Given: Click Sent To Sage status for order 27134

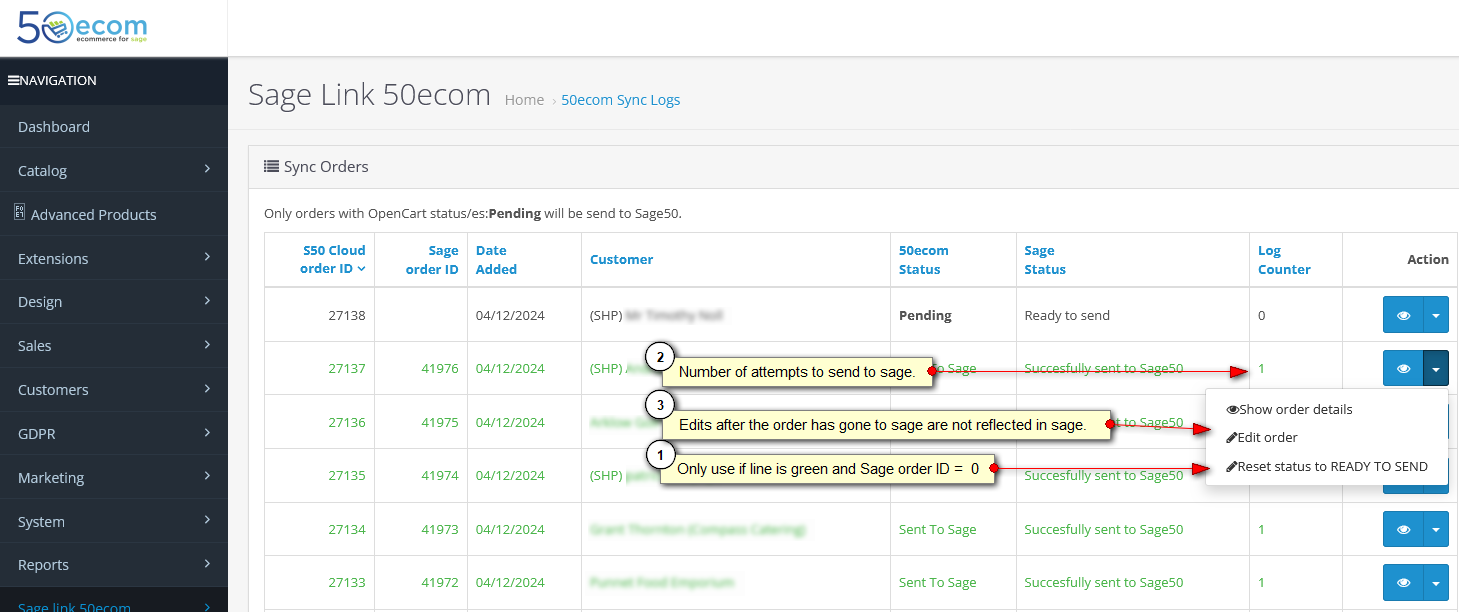Looking at the screenshot, I should [937, 529].
